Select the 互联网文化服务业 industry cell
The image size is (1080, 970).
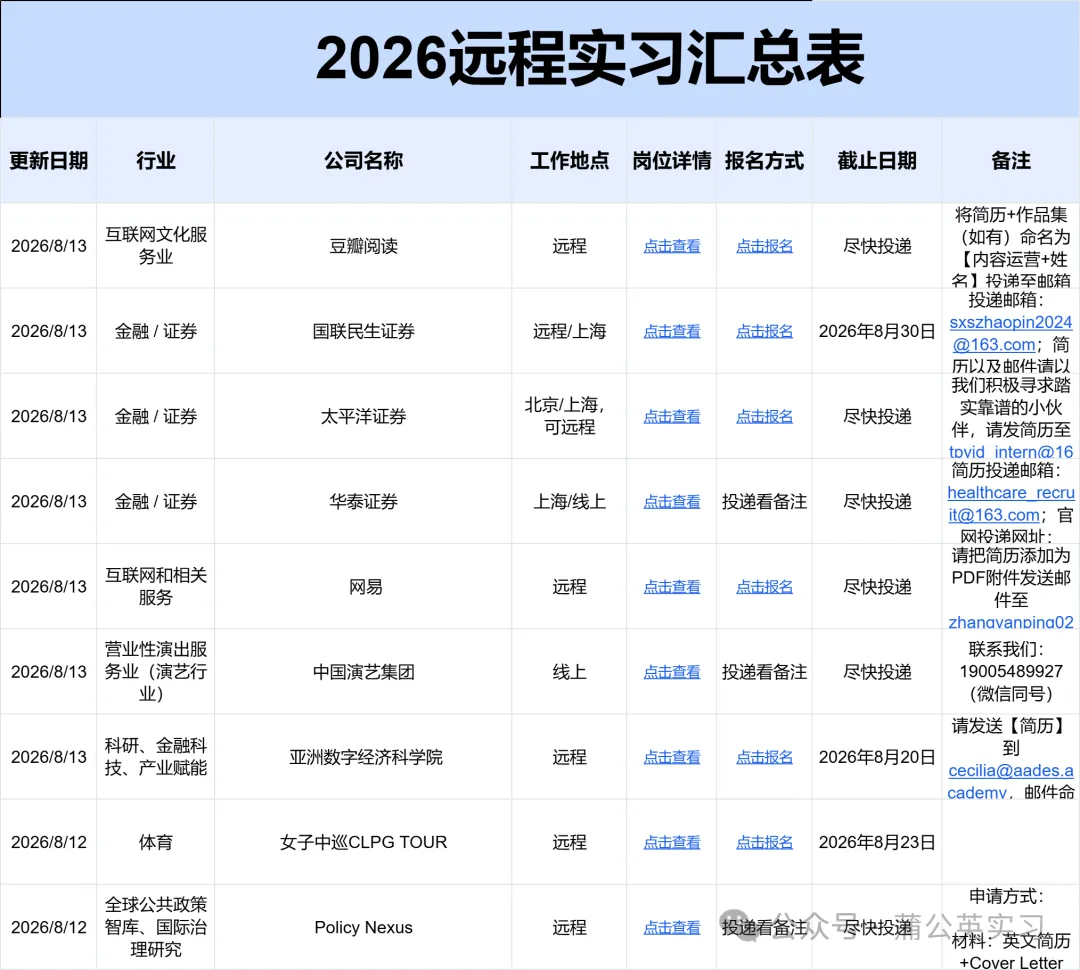156,246
